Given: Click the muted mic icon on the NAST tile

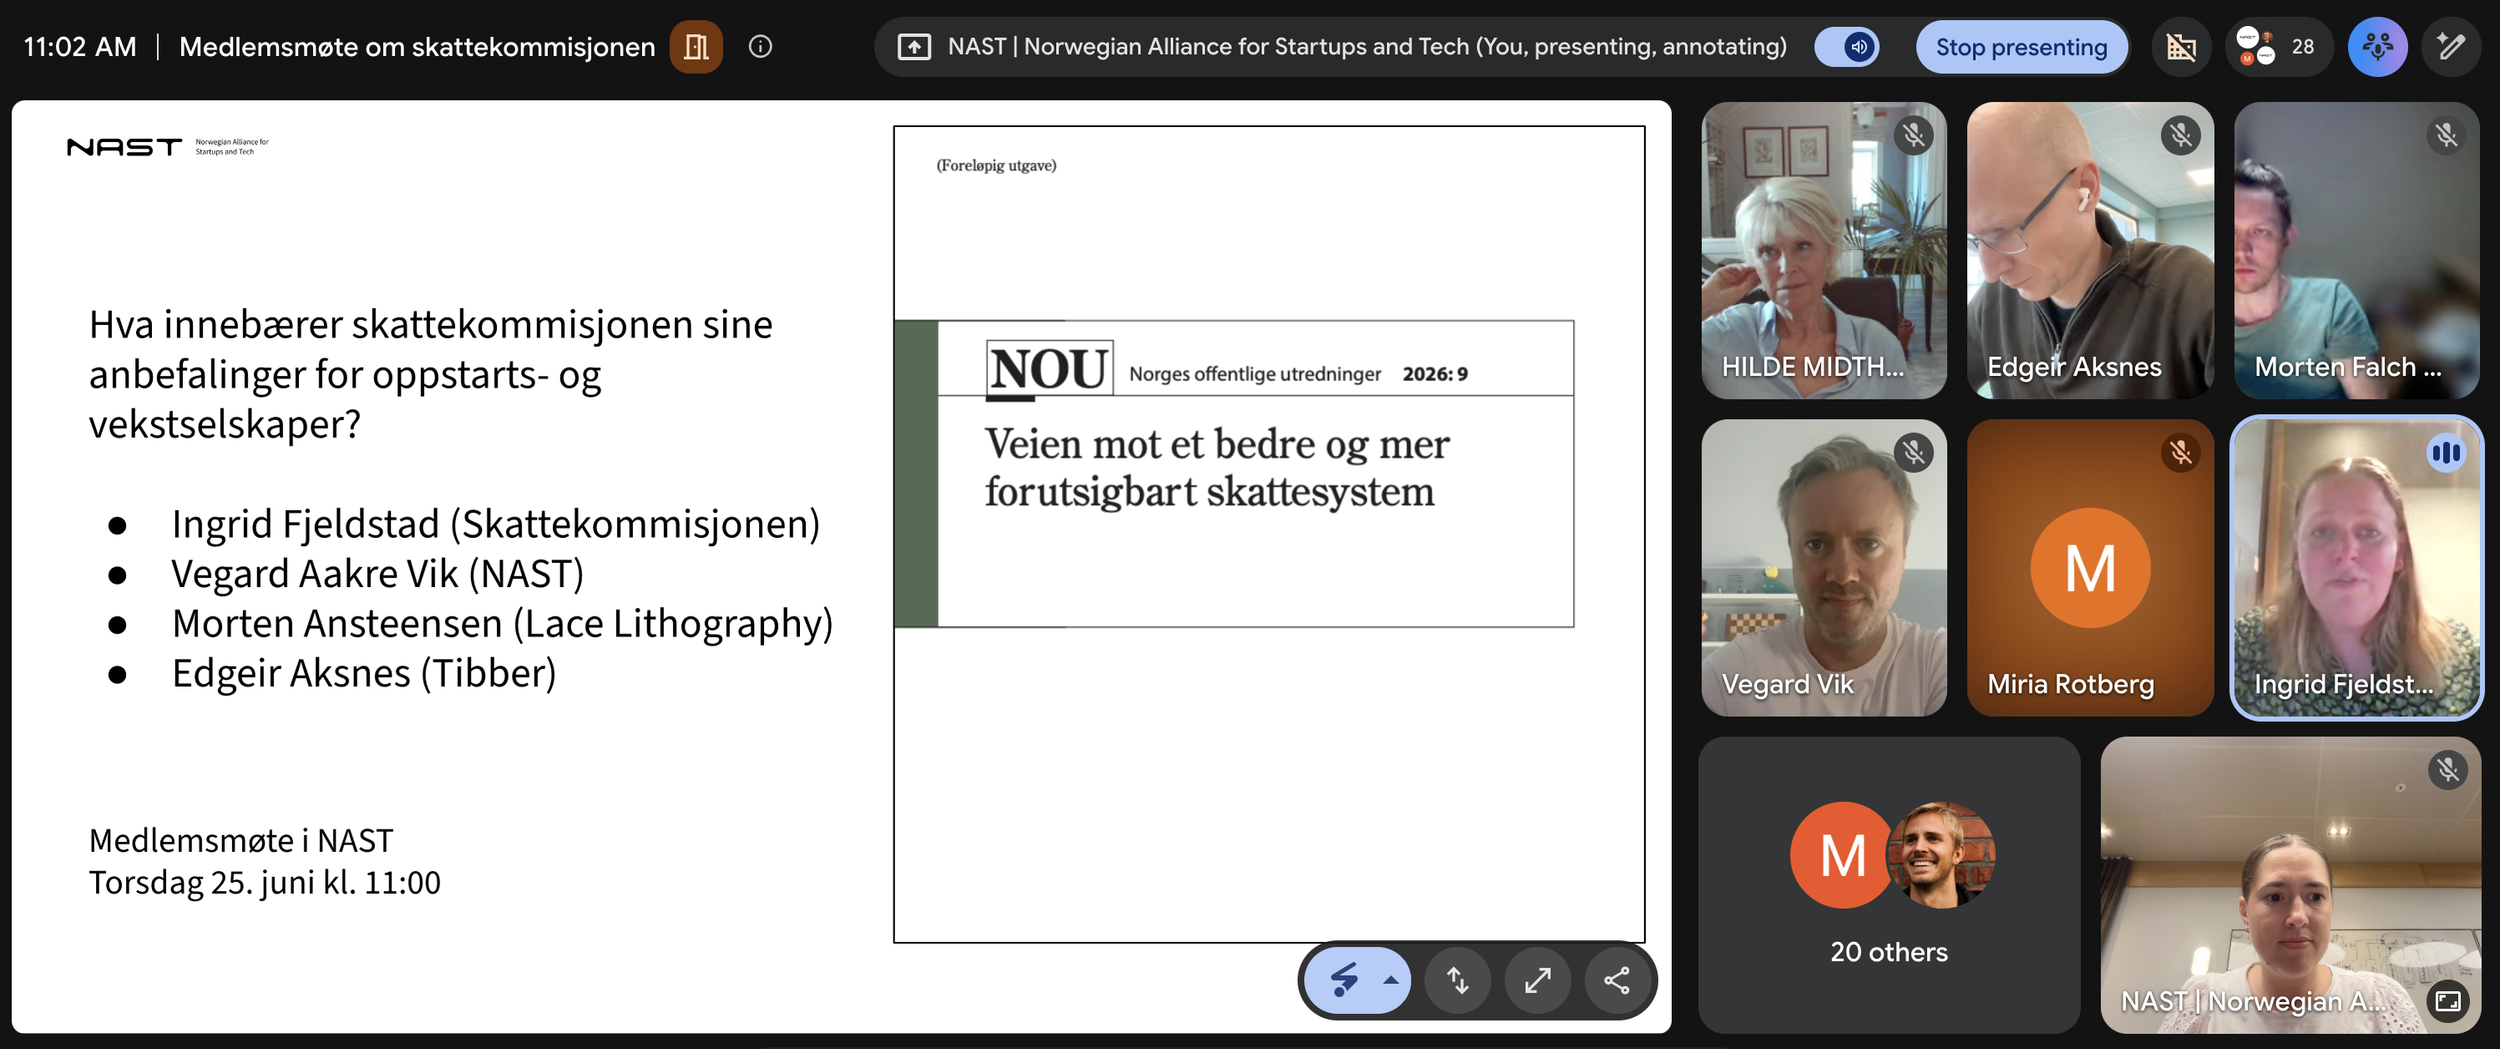Looking at the screenshot, I should coord(2448,770).
